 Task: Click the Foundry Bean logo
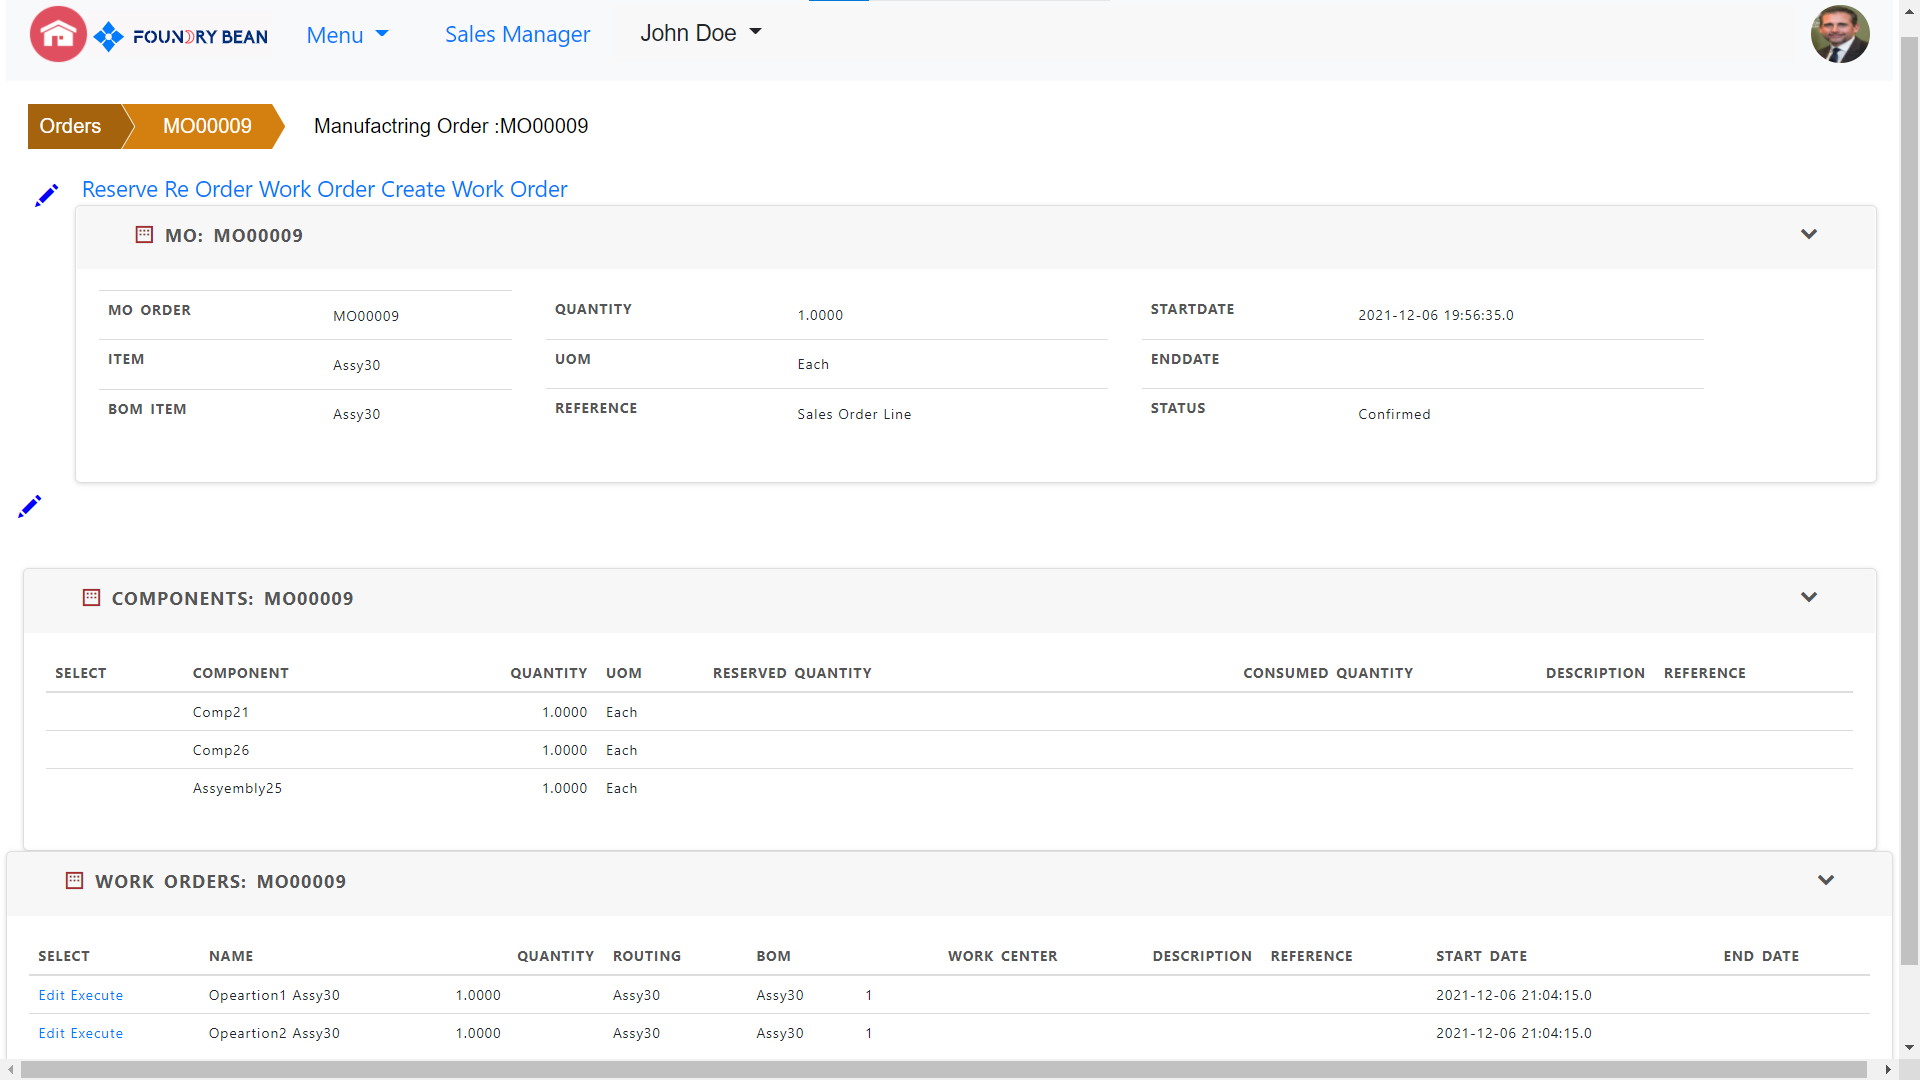pyautogui.click(x=181, y=37)
